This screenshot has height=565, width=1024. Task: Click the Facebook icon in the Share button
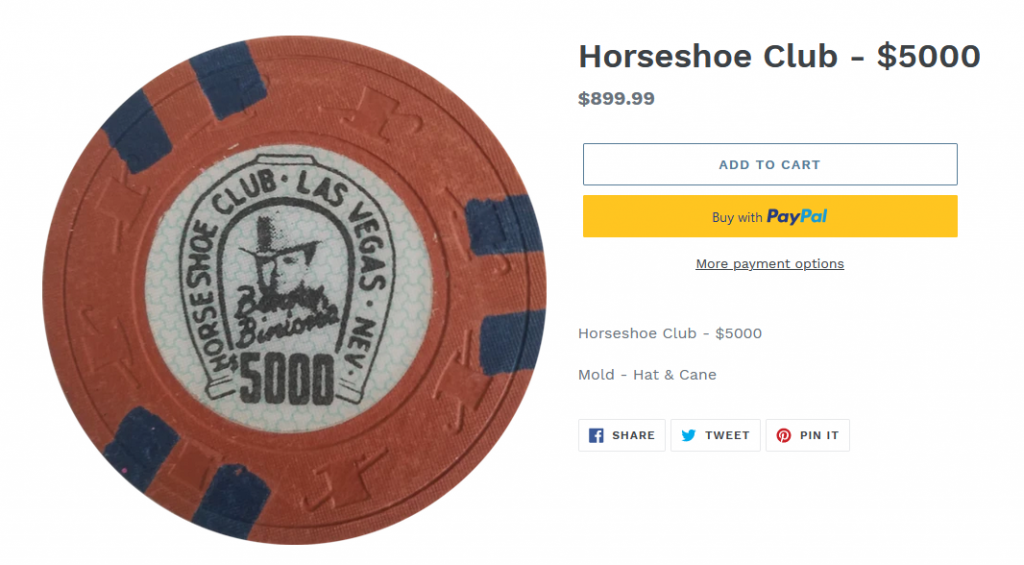tap(596, 436)
